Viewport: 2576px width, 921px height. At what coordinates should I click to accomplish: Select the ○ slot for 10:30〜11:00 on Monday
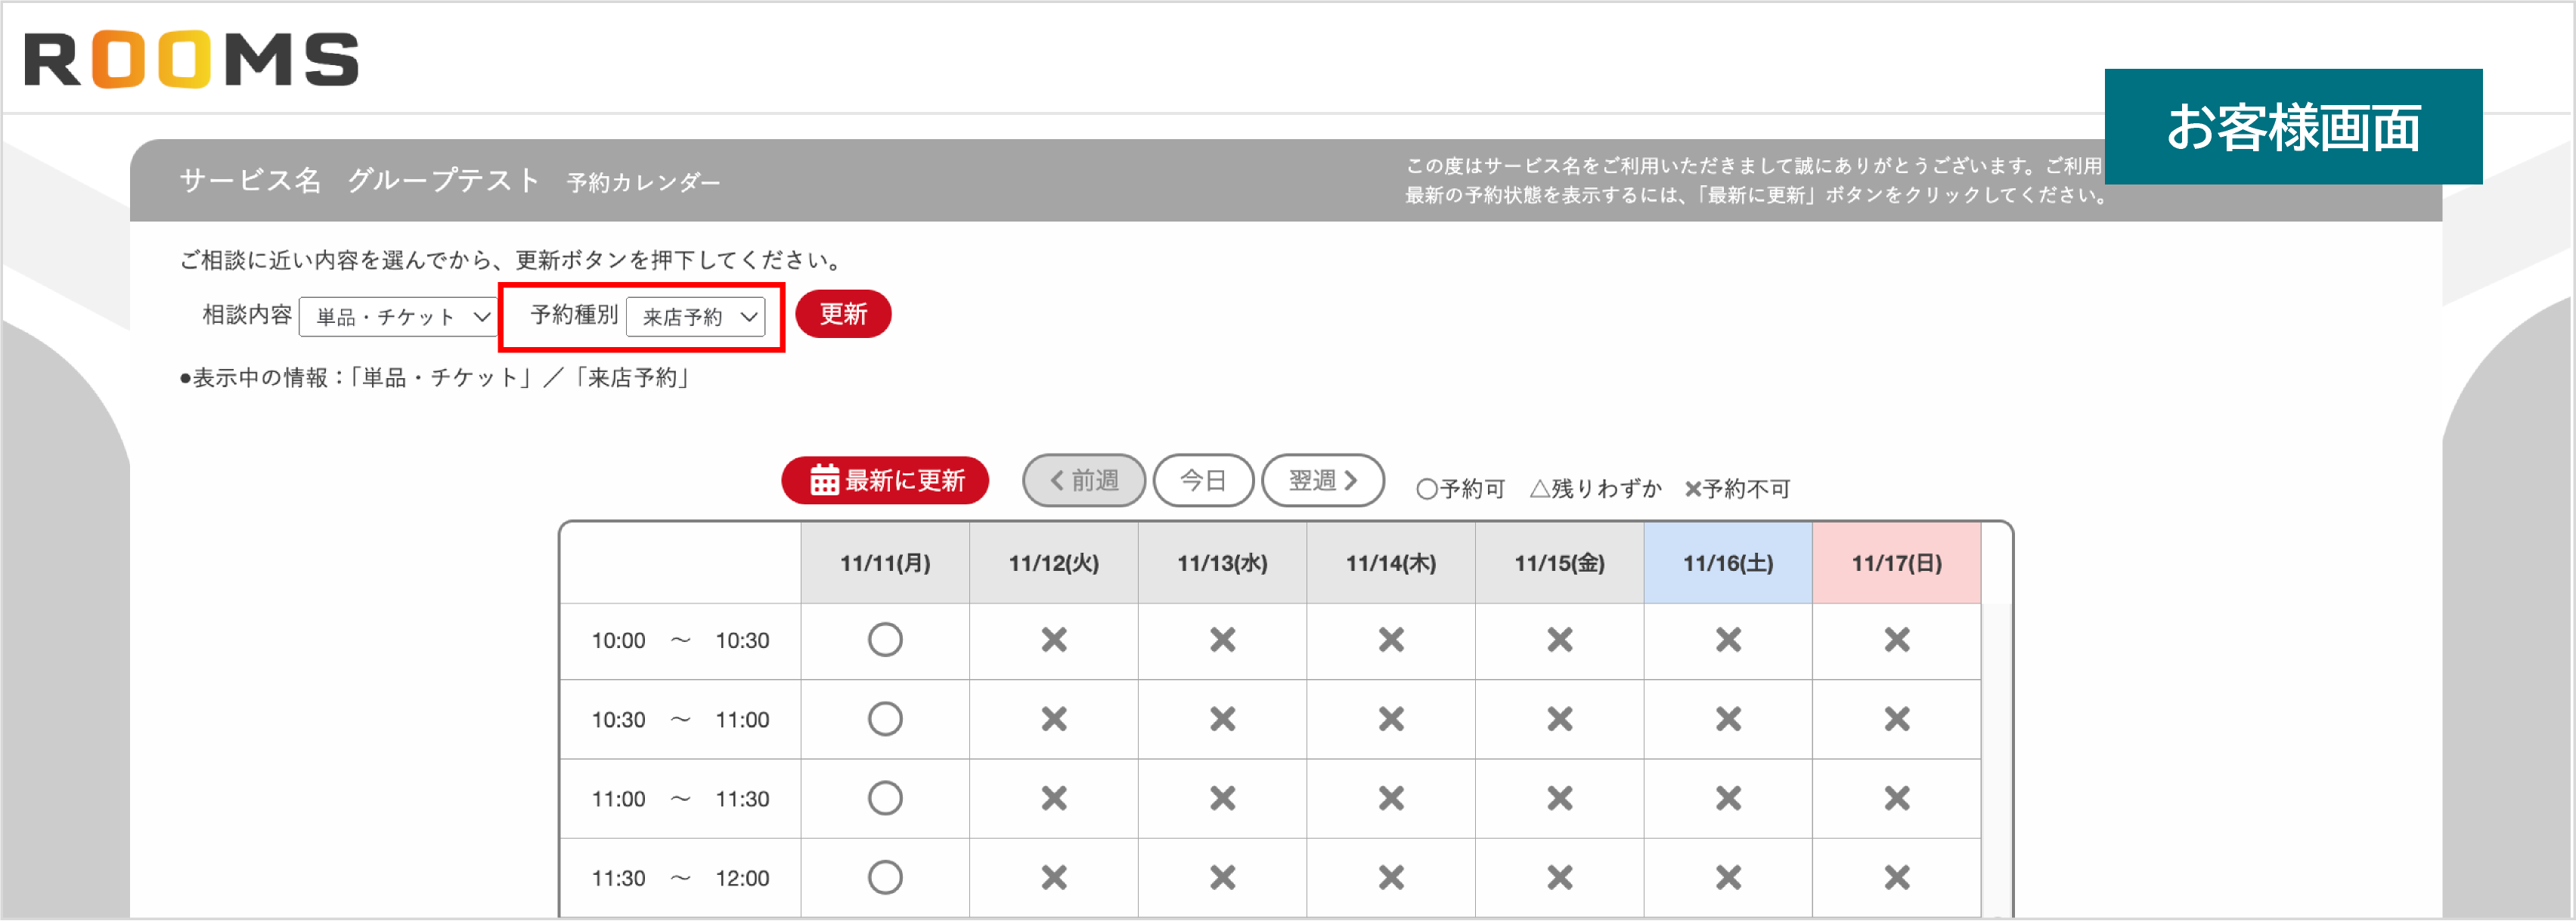[884, 718]
